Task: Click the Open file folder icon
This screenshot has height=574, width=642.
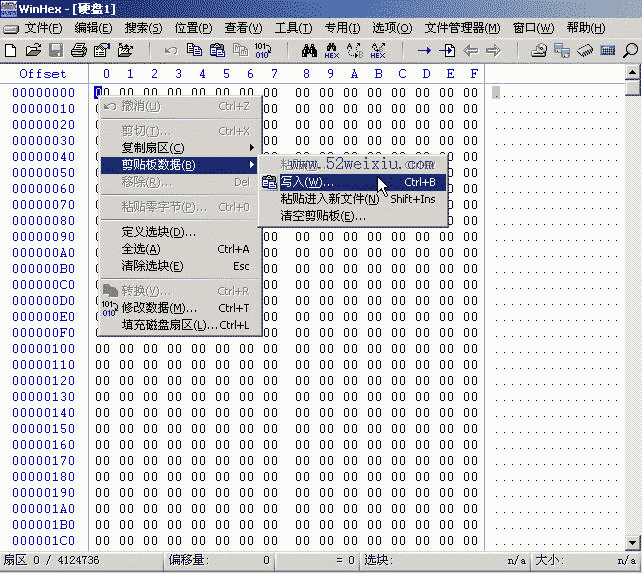Action: pyautogui.click(x=33, y=51)
